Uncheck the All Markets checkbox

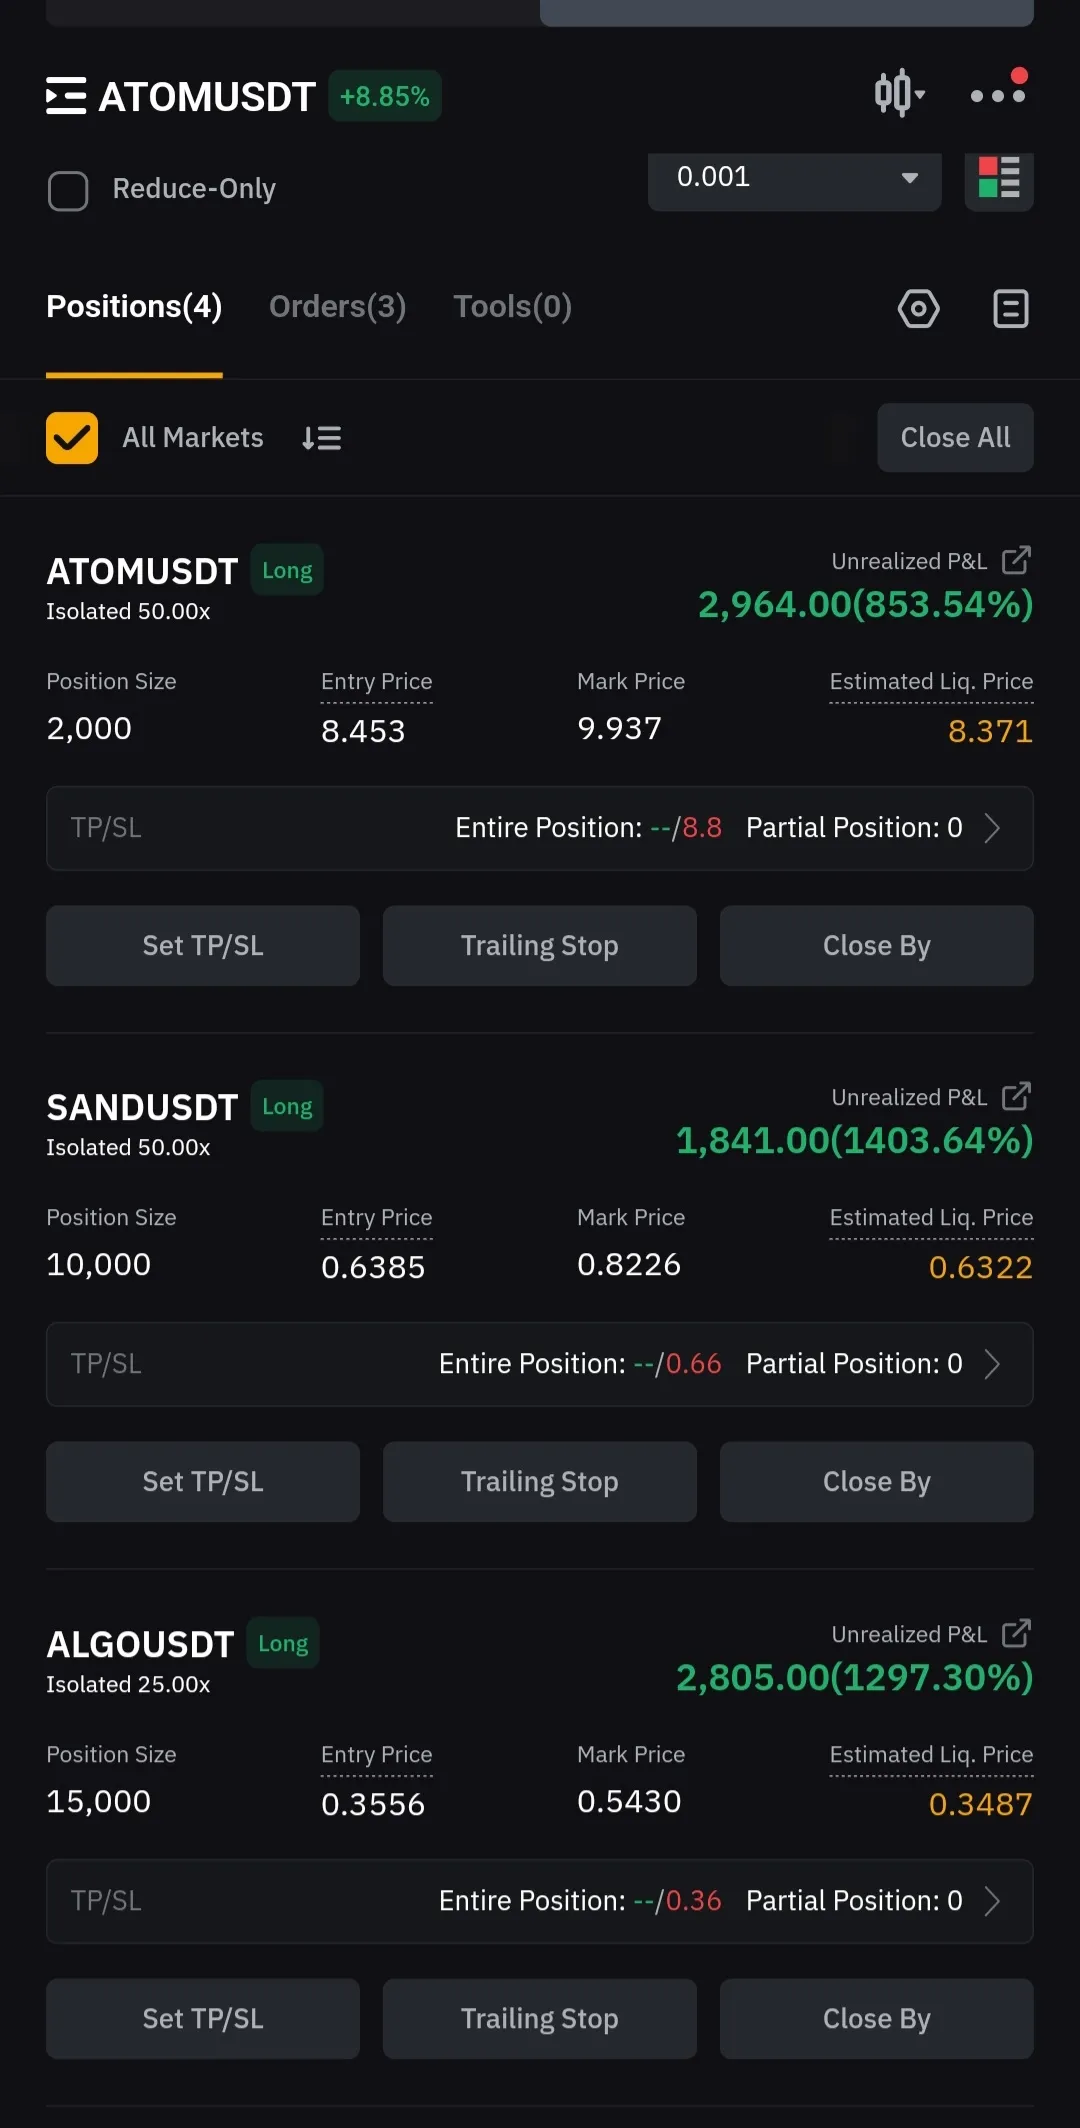pos(72,438)
